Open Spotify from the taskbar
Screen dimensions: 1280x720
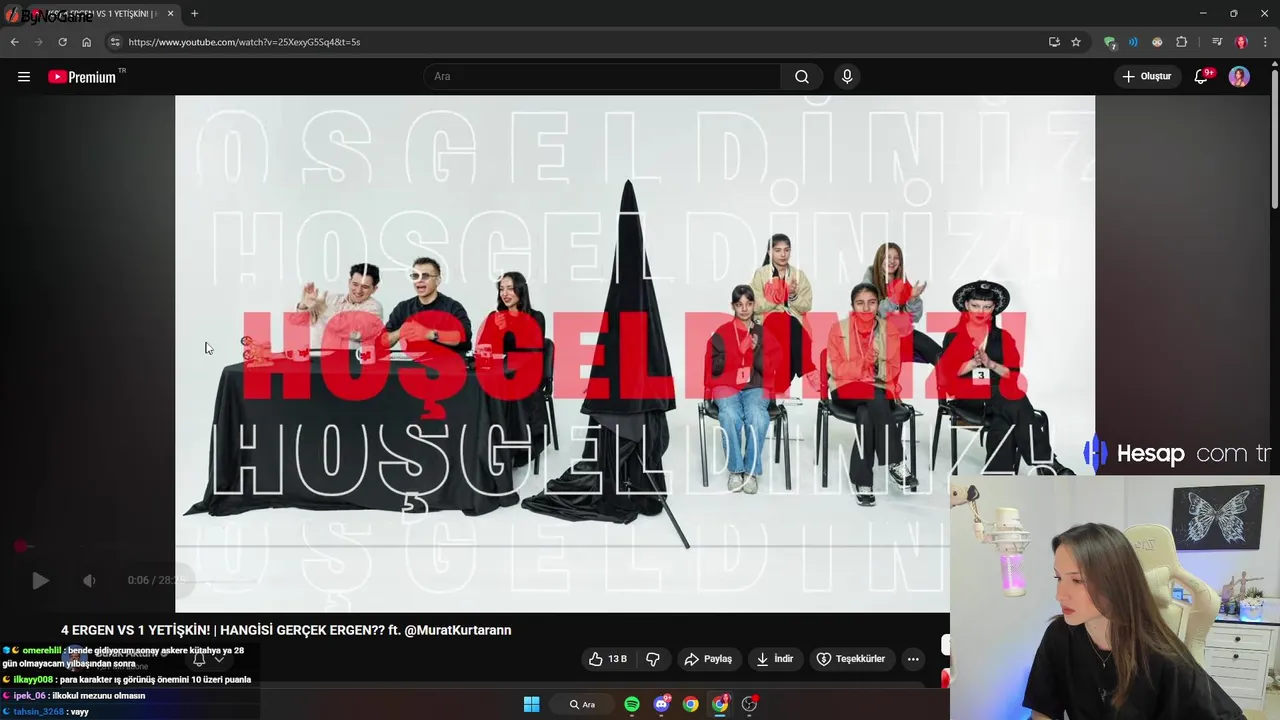[632, 704]
